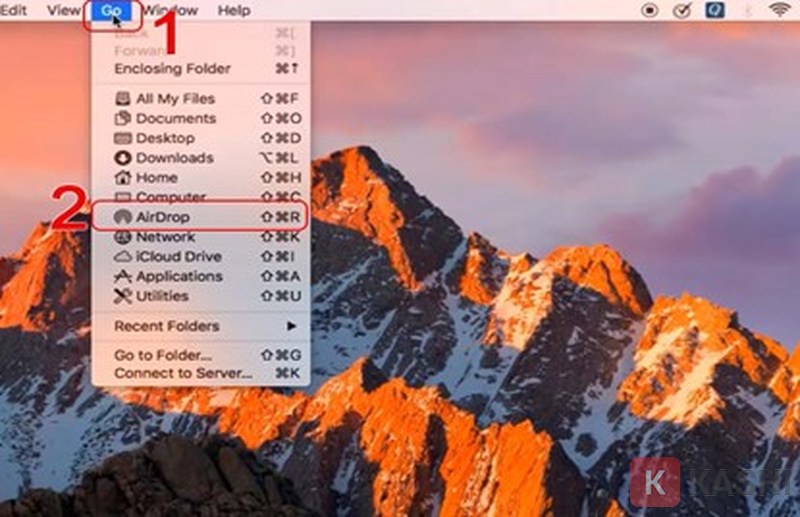The height and width of the screenshot is (517, 800).
Task: Open the Wi-Fi status menu icon
Action: point(779,10)
